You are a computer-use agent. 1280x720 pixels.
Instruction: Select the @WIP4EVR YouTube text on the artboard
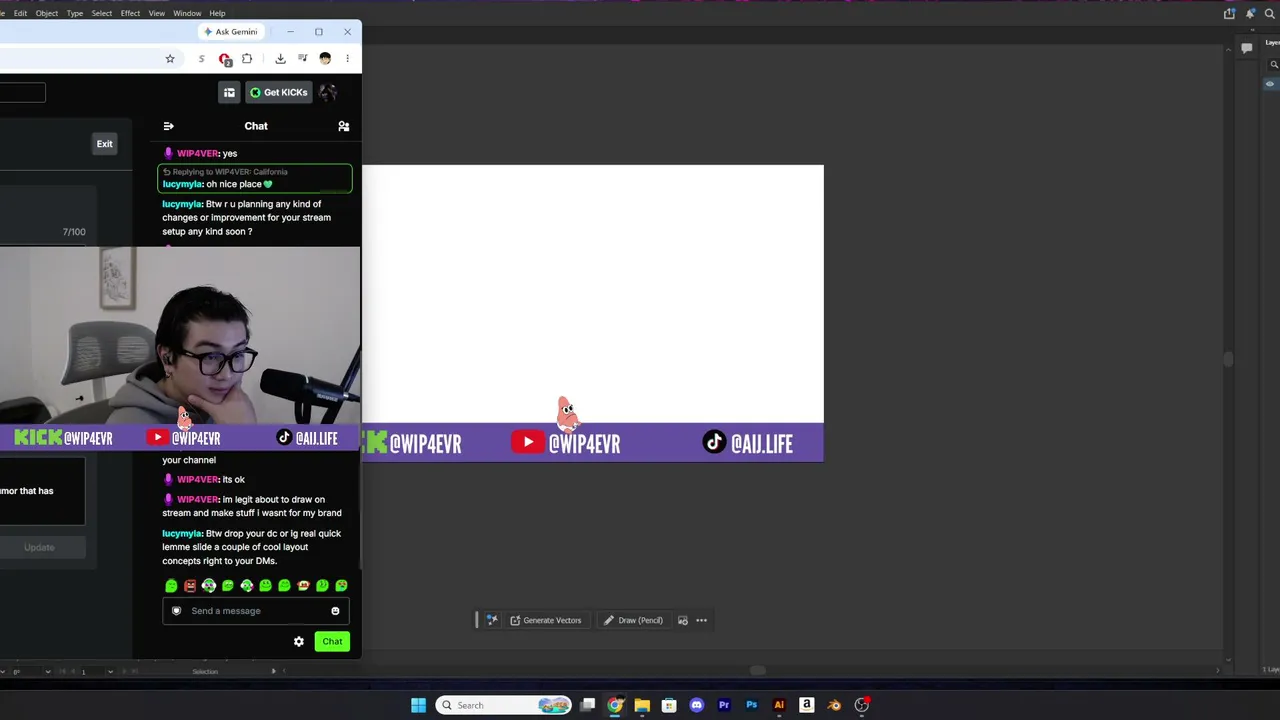click(x=585, y=444)
